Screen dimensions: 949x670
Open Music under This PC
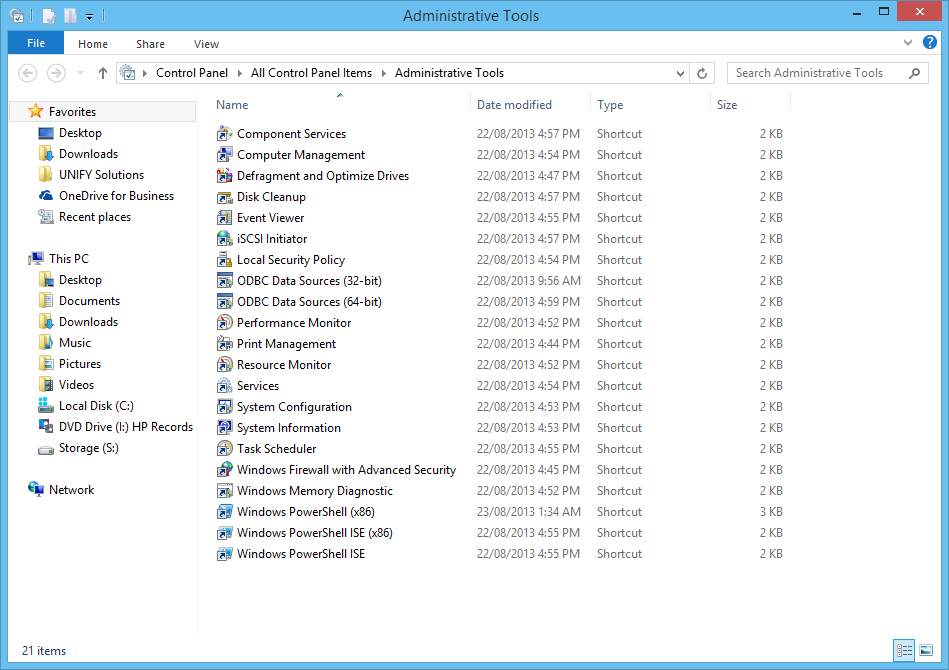click(x=74, y=343)
